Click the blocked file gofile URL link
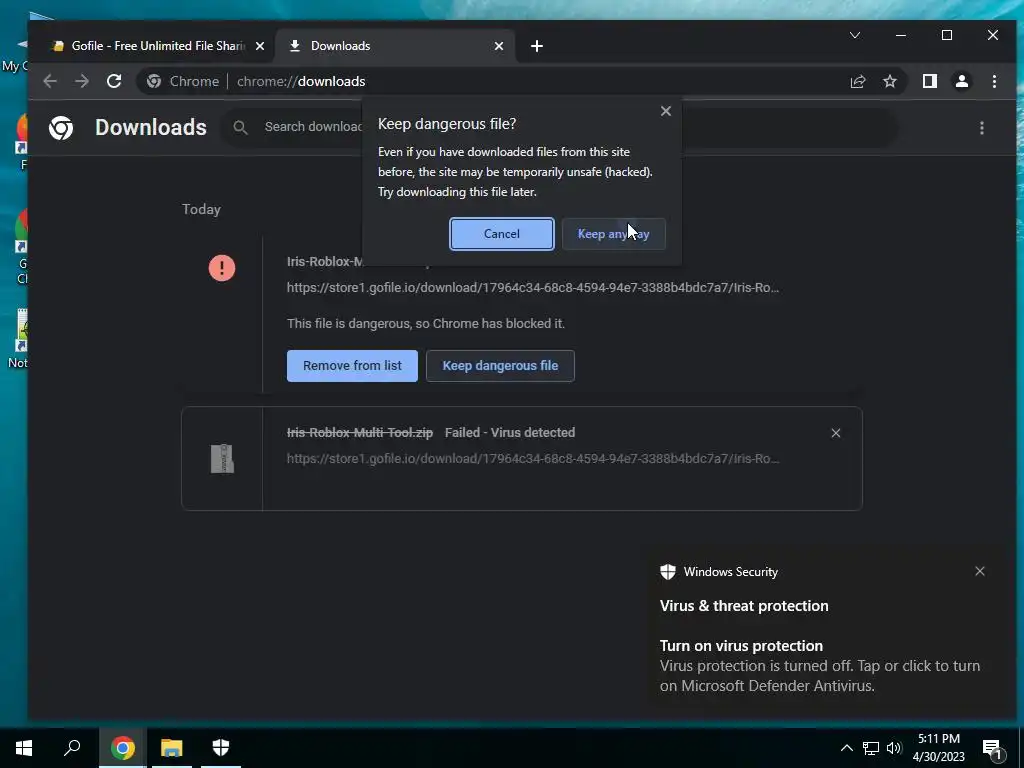1024x768 pixels. [532, 287]
